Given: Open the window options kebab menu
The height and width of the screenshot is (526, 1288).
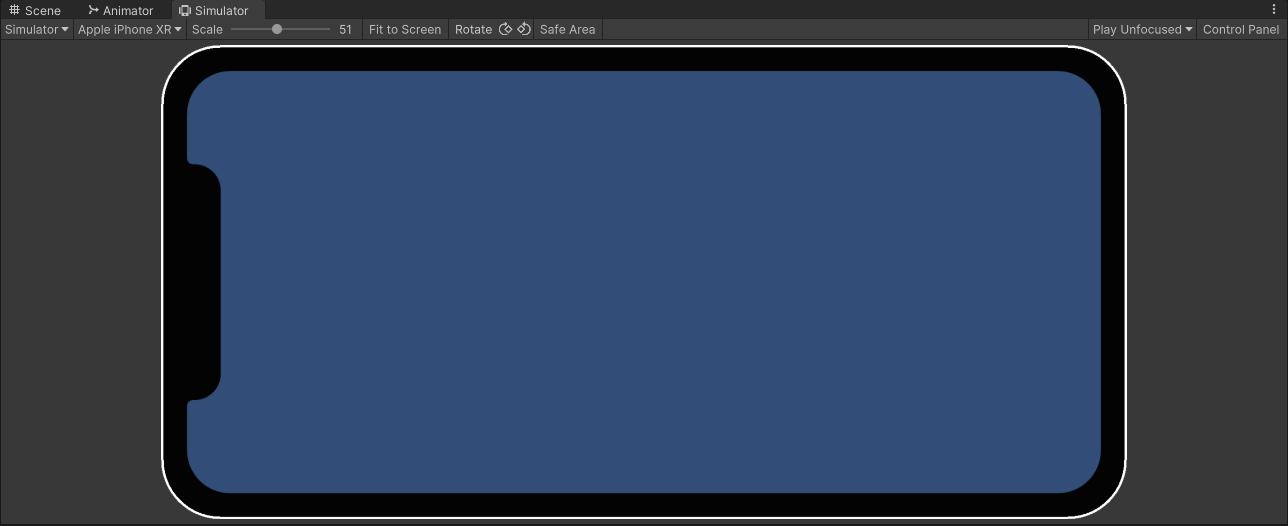Looking at the screenshot, I should 1273,9.
